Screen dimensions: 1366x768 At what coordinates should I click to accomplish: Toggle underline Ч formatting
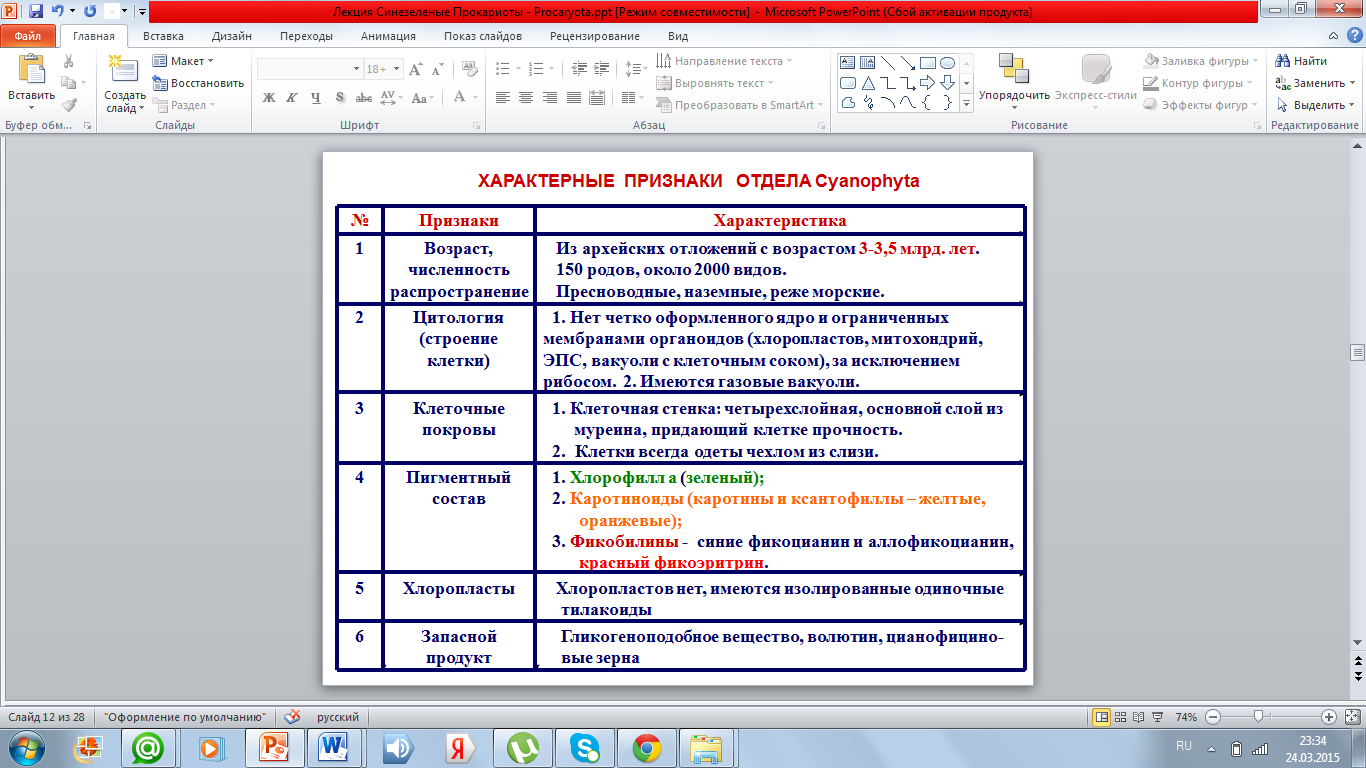[316, 97]
